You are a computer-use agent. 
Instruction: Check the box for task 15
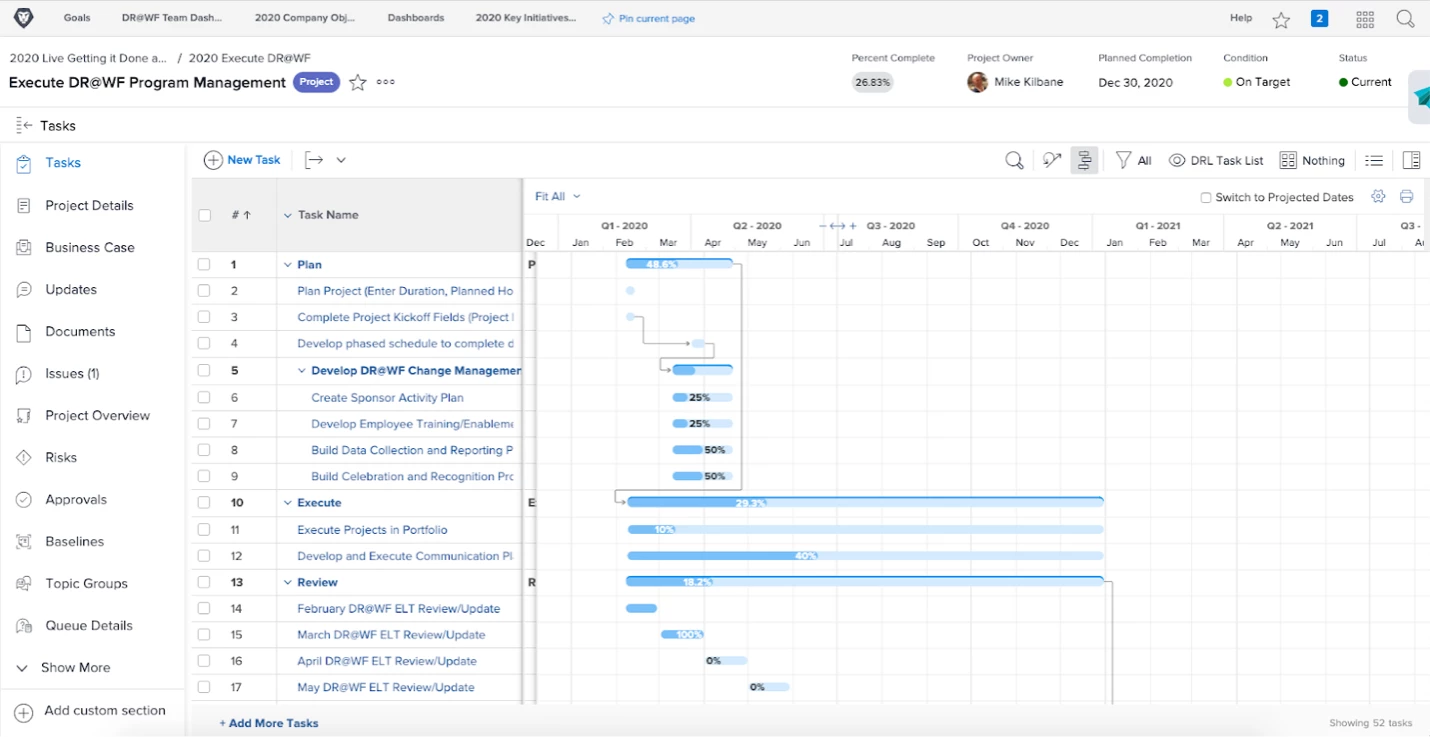204,635
